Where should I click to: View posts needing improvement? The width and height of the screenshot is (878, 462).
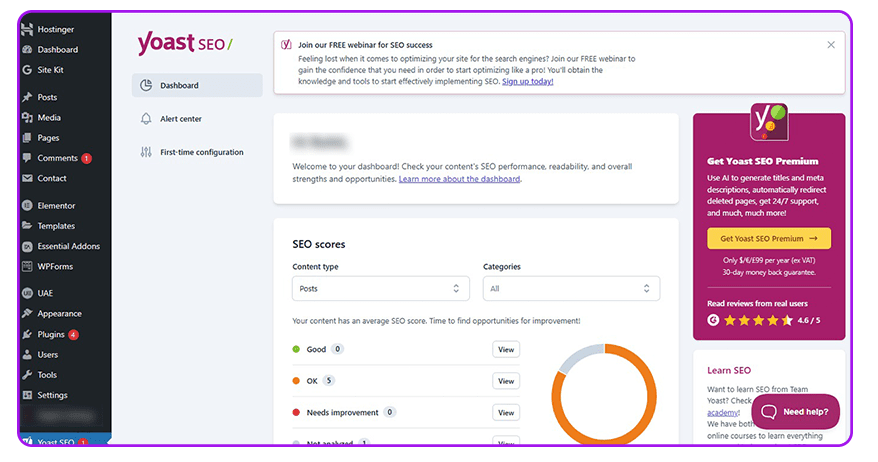(506, 413)
